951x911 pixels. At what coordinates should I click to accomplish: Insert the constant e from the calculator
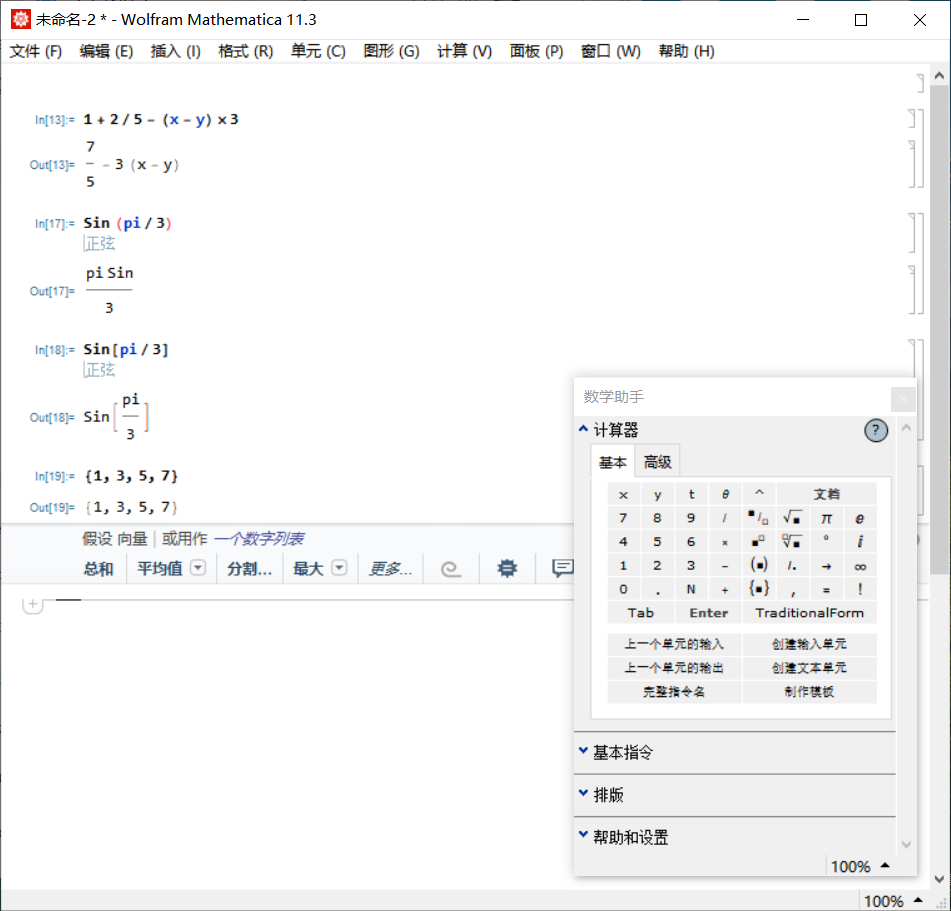pos(860,517)
